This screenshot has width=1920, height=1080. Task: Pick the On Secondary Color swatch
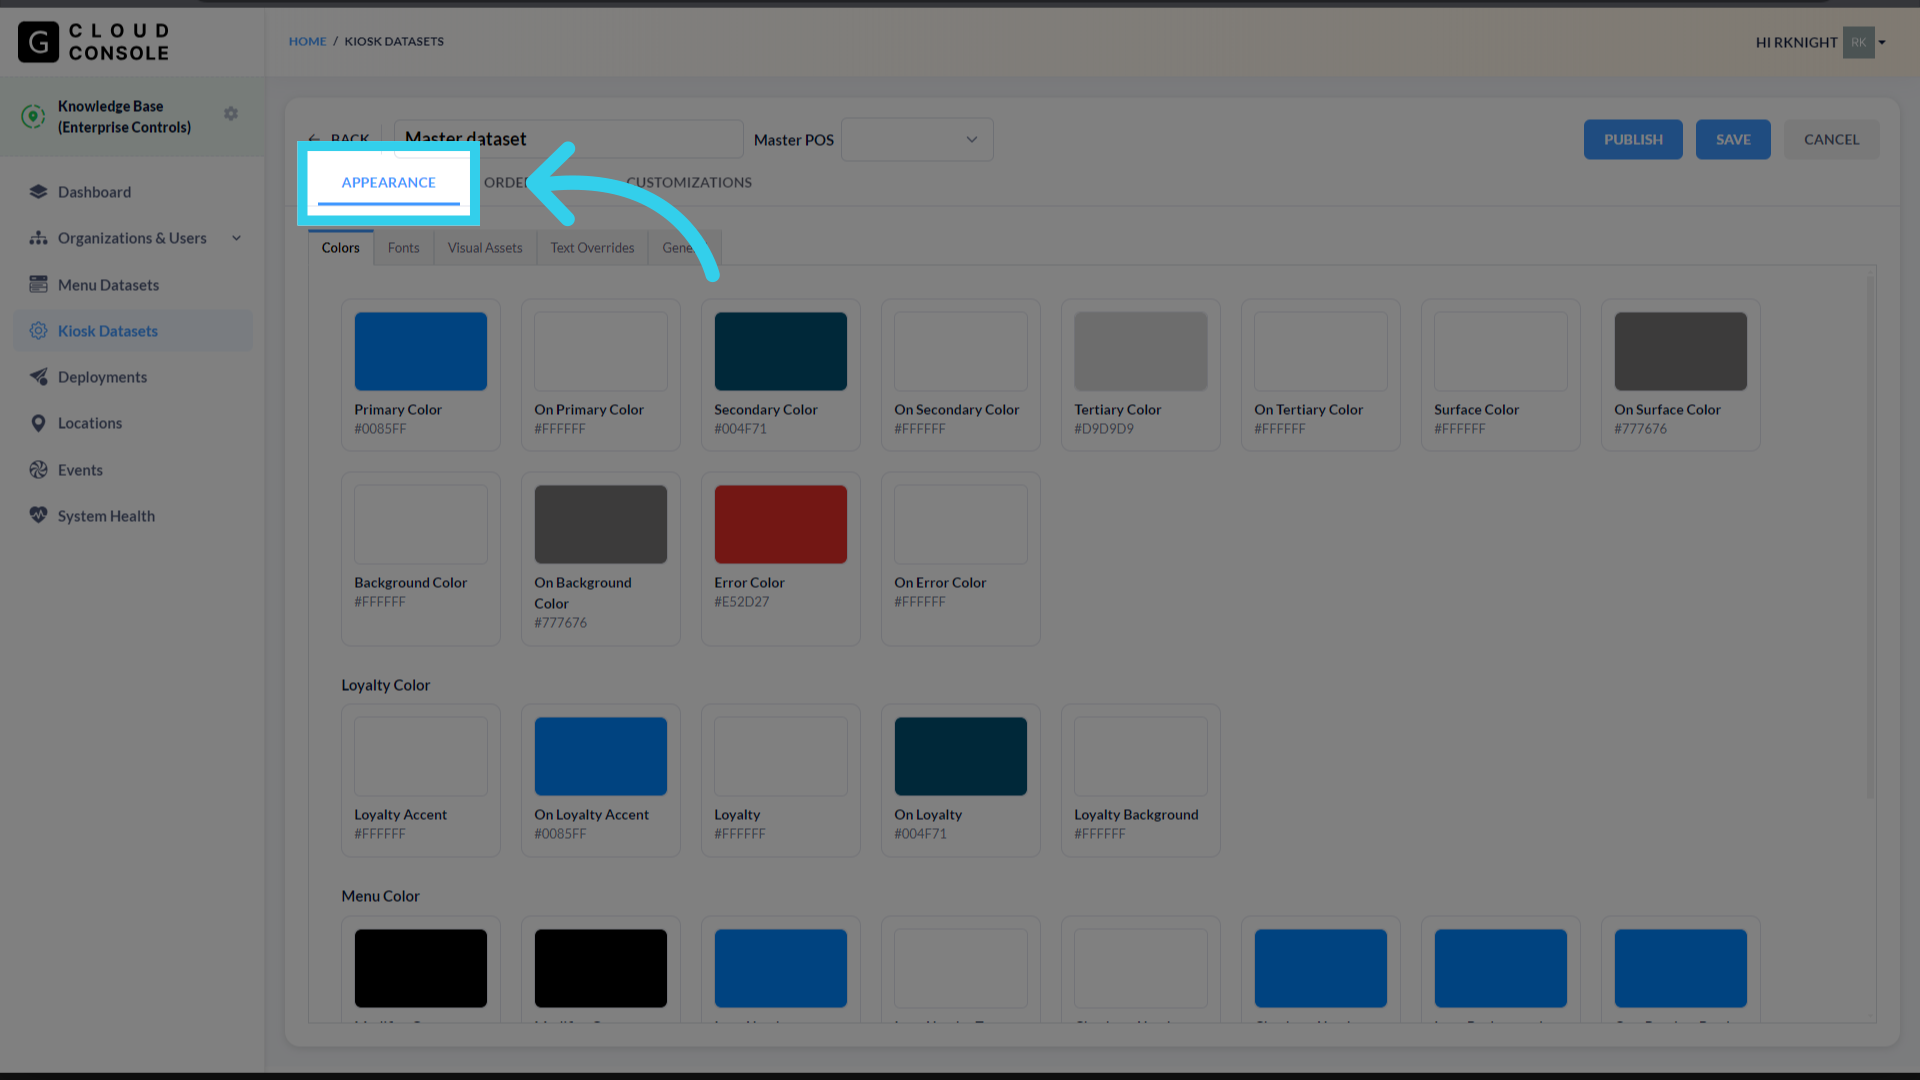pyautogui.click(x=961, y=352)
